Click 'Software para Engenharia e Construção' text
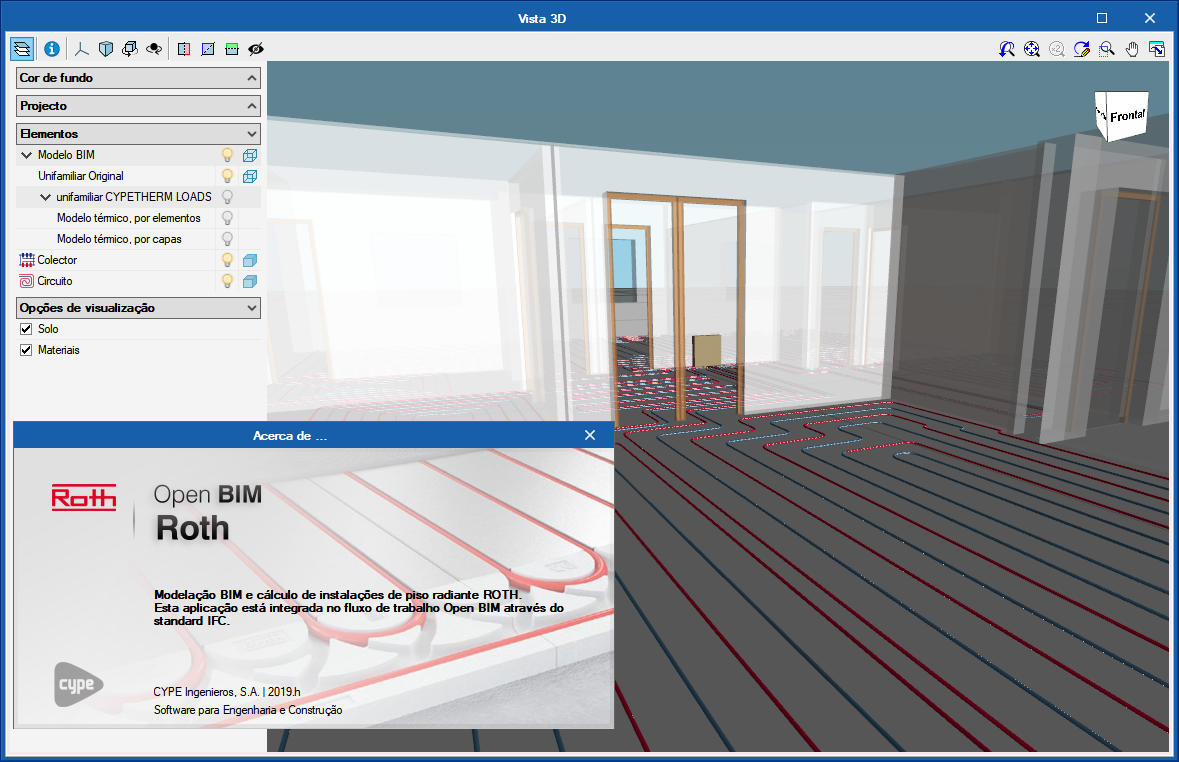Image resolution: width=1179 pixels, height=762 pixels. point(248,710)
